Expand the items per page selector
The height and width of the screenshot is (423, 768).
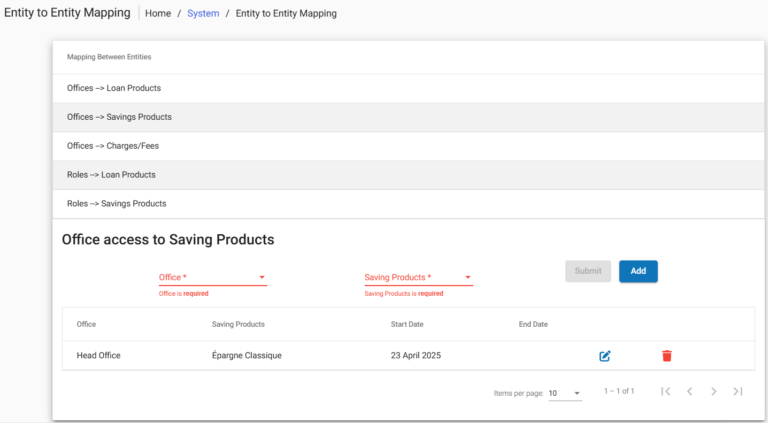click(x=564, y=394)
